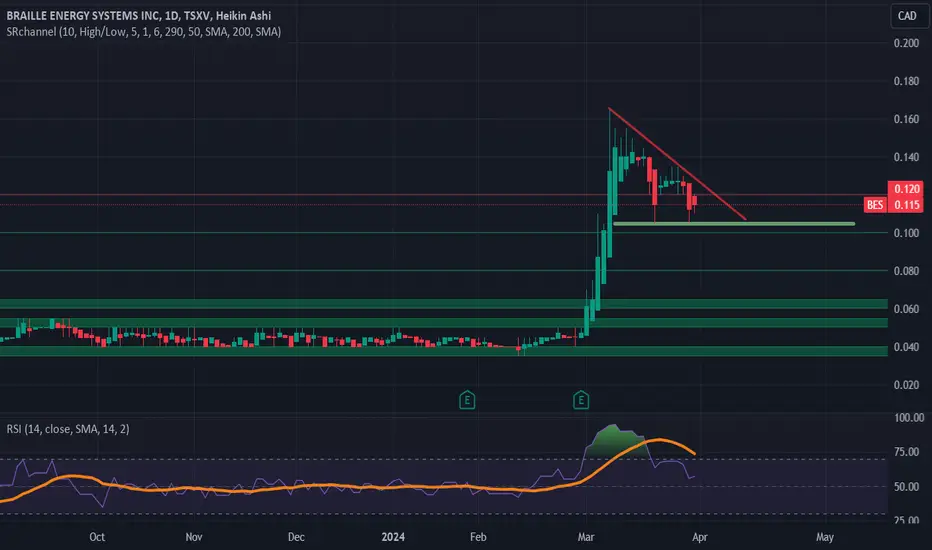This screenshot has height=550, width=932.
Task: Open the February earnings E marker
Action: 467,400
